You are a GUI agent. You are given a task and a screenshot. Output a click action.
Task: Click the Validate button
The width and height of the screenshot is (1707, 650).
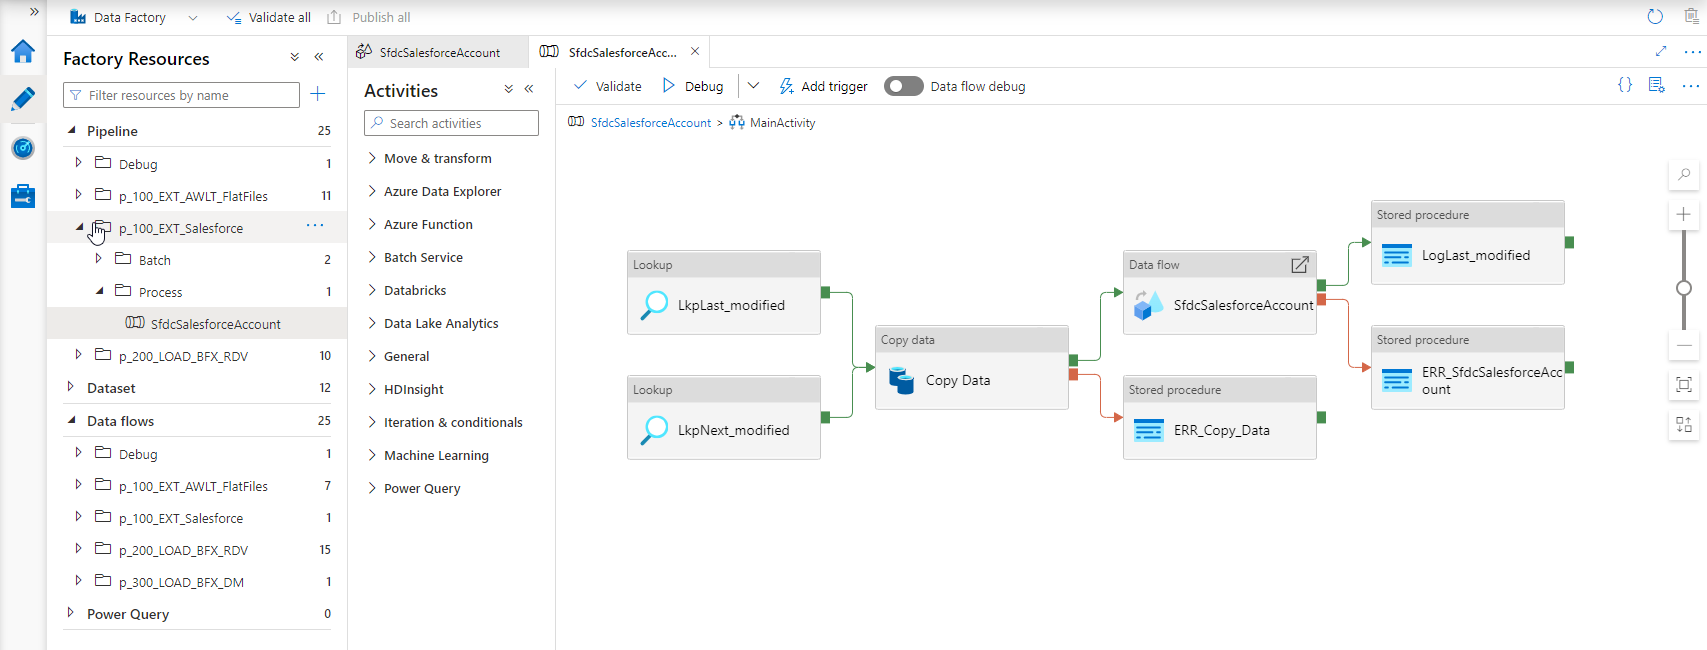tap(607, 86)
